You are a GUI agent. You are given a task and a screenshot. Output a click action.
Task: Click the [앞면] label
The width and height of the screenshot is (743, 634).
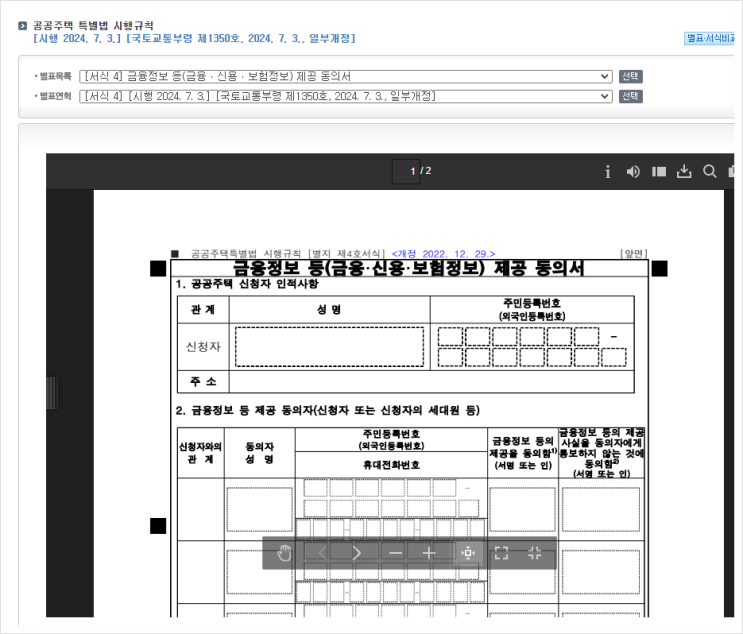pos(634,254)
